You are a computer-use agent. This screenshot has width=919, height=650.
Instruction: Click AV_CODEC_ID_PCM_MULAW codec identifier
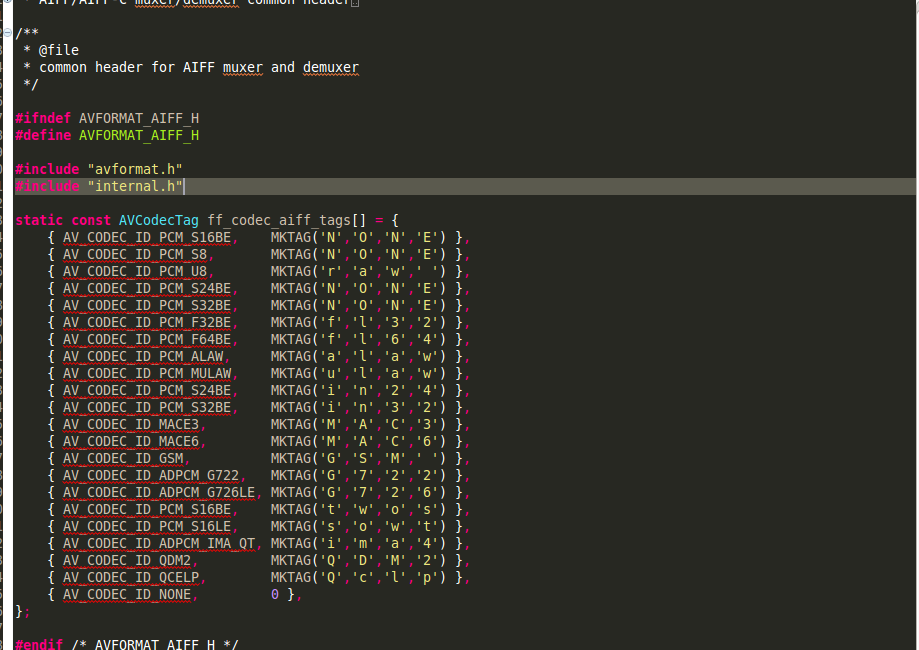[147, 373]
